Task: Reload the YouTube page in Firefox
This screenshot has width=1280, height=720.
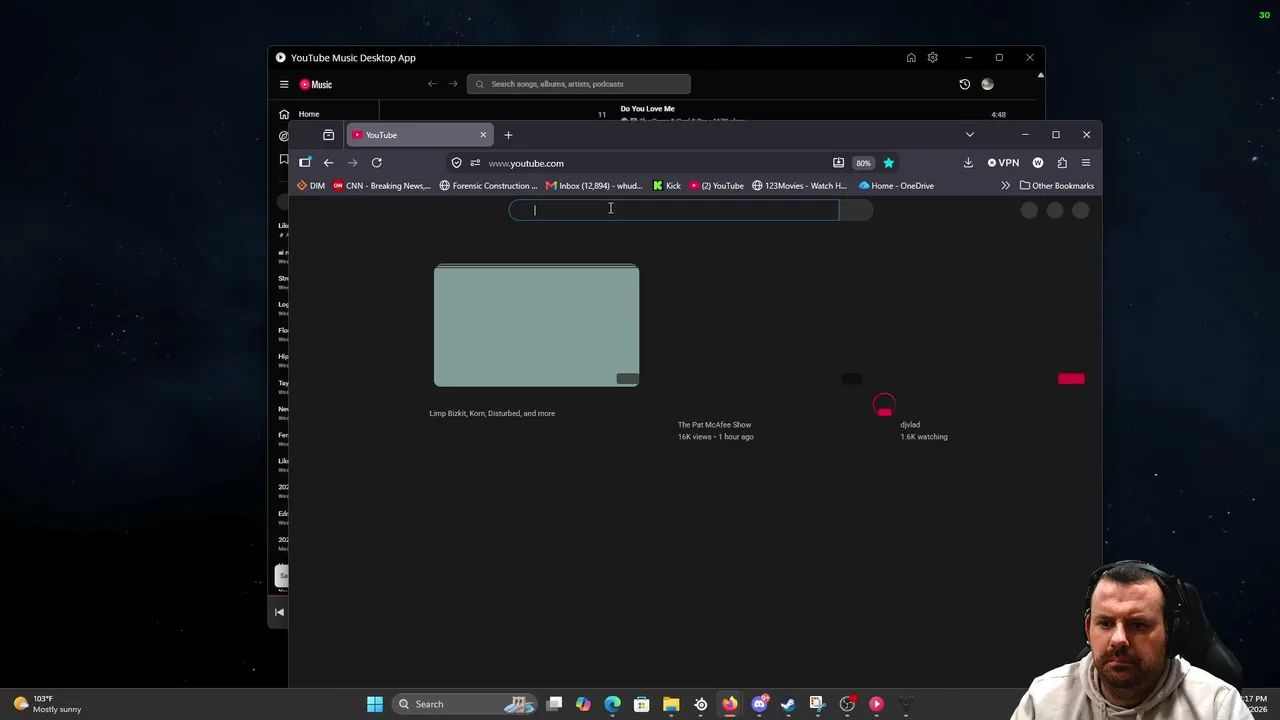Action: [x=377, y=163]
